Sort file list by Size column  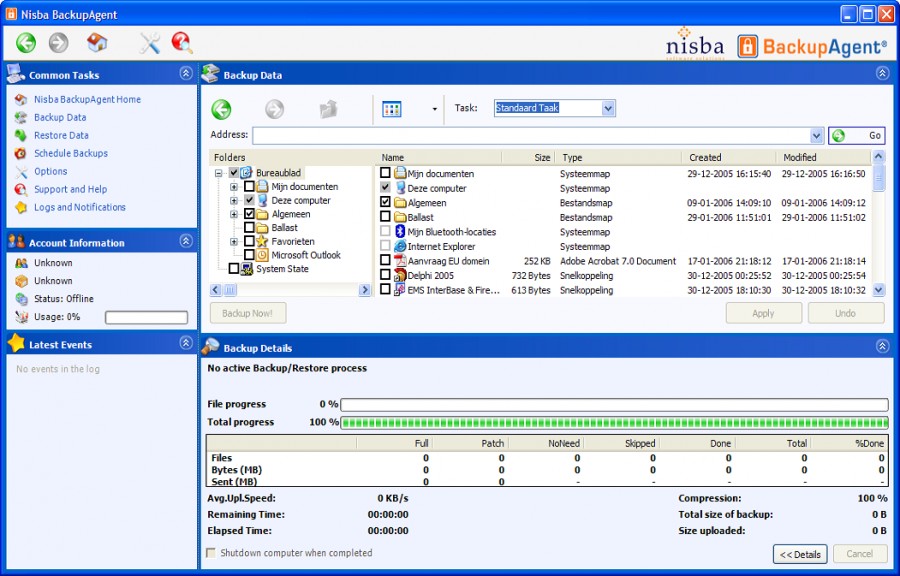point(528,157)
